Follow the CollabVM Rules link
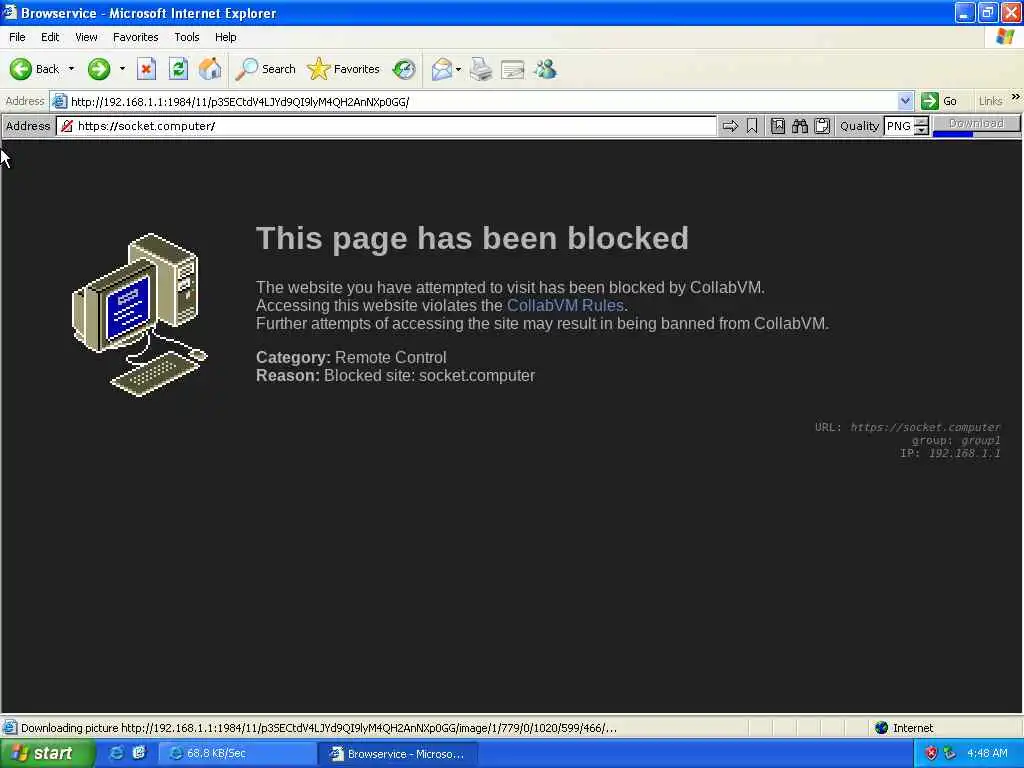 click(565, 306)
